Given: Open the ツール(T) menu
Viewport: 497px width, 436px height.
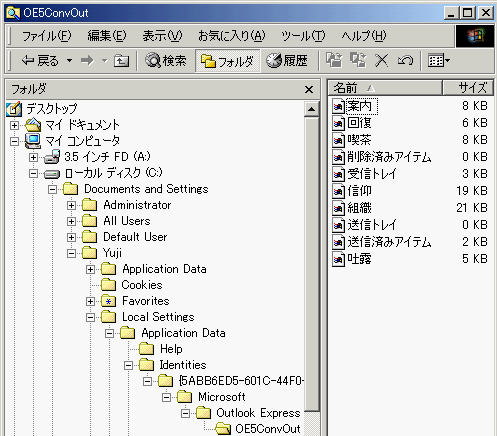Looking at the screenshot, I should (x=303, y=36).
